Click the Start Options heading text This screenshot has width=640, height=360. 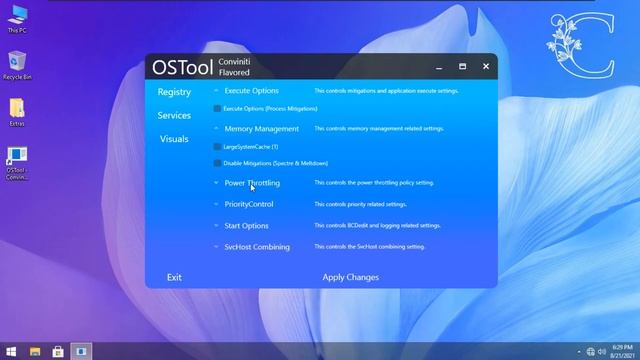[247, 226]
